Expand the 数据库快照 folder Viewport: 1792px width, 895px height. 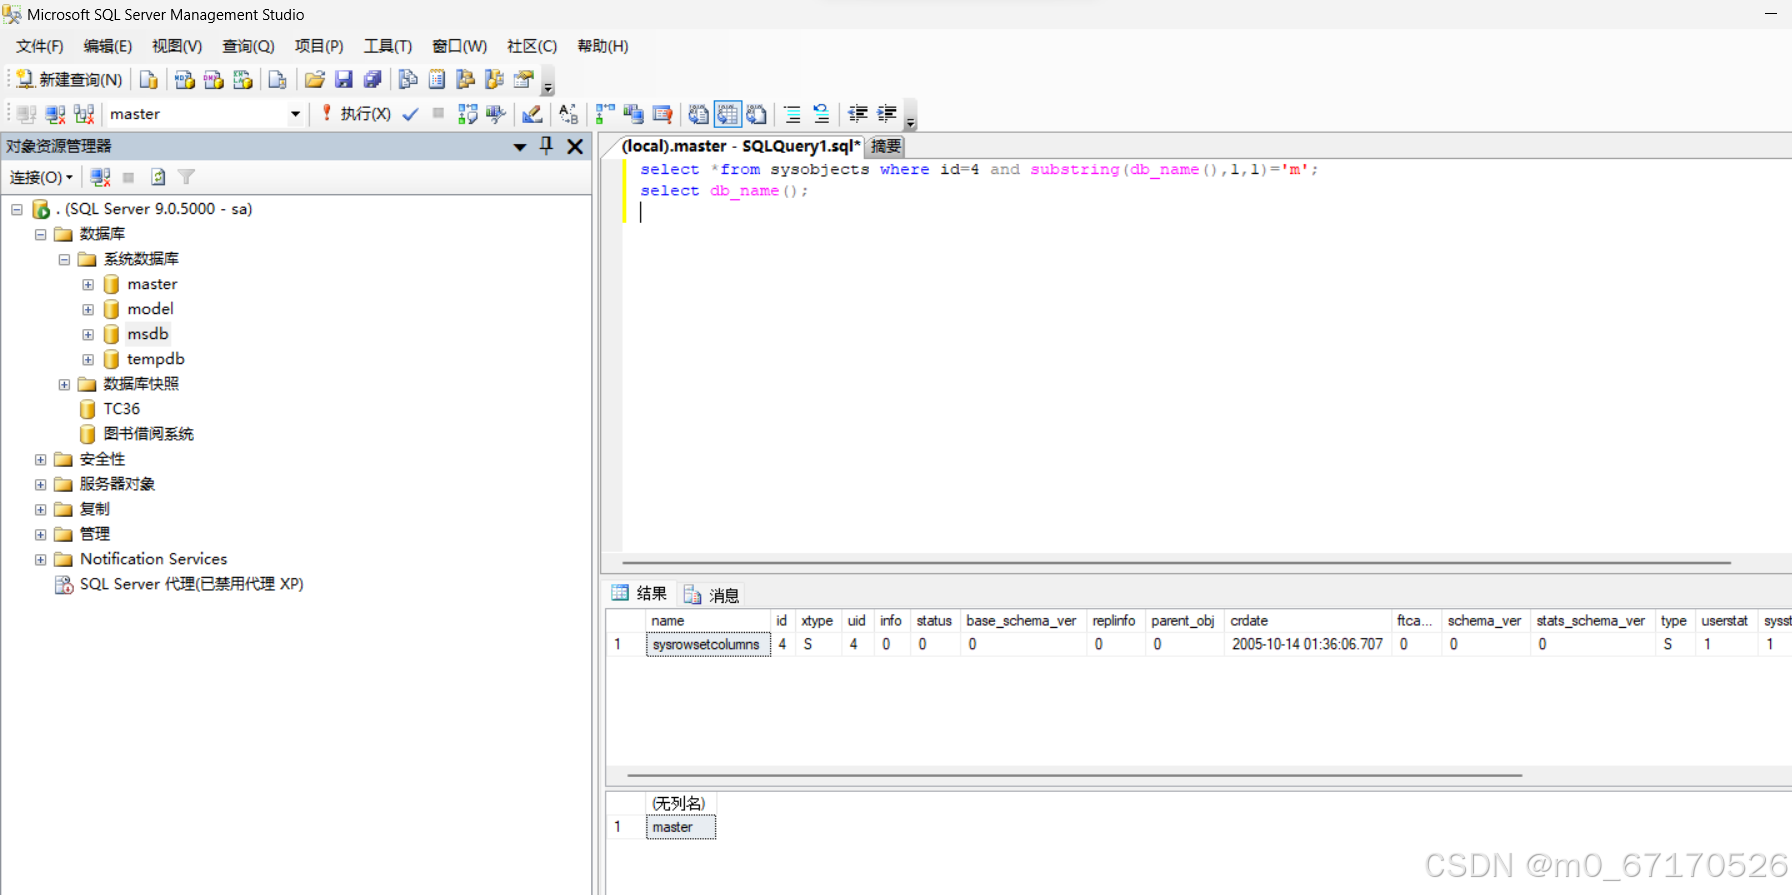(64, 384)
